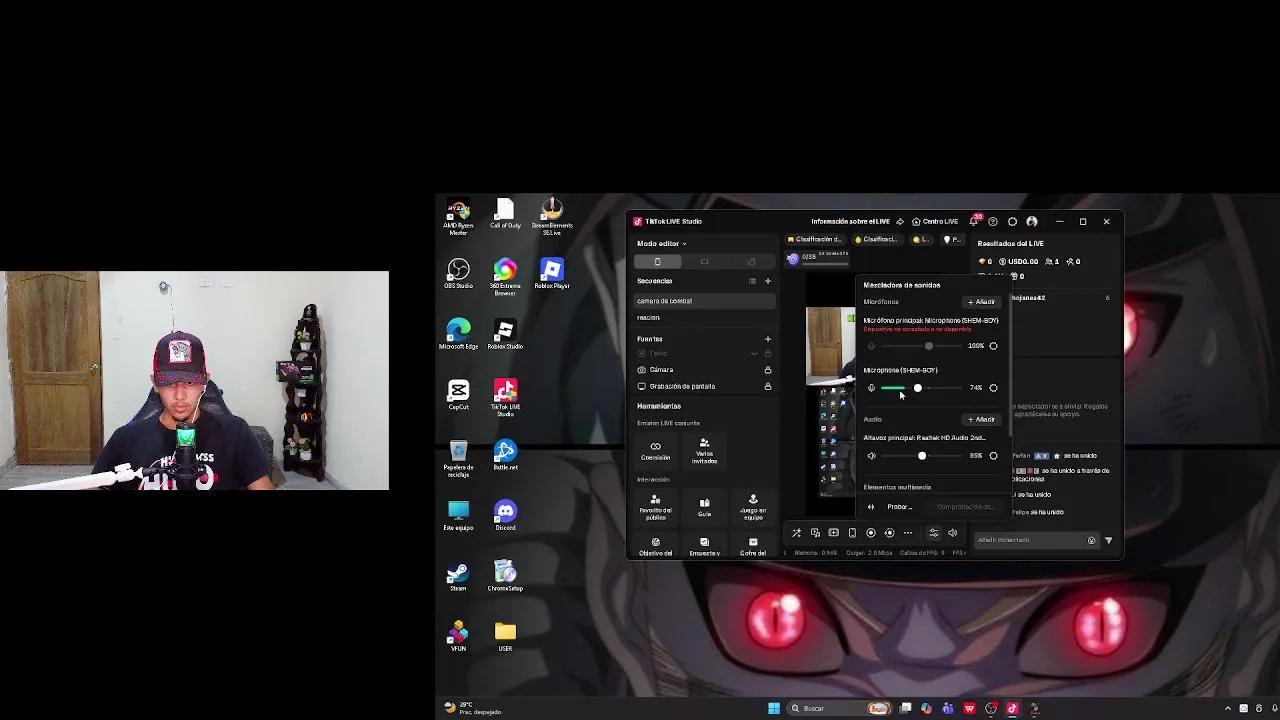Screen dimensions: 1280x720
Task: Open TikTok LIVE Studio settings gear
Action: pyautogui.click(x=1012, y=221)
